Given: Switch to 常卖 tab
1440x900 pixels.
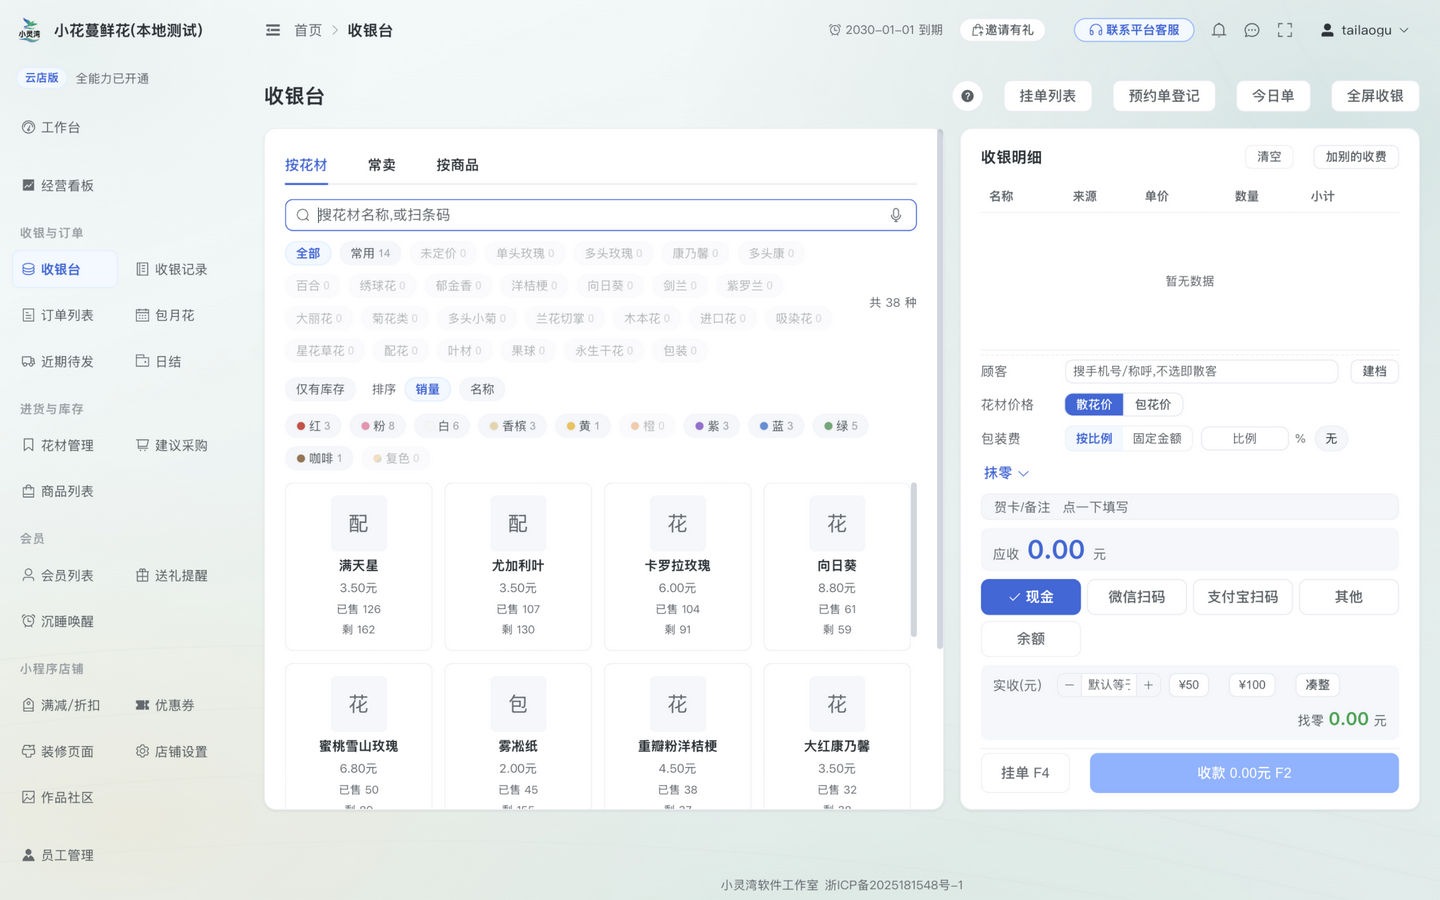Looking at the screenshot, I should click(381, 165).
